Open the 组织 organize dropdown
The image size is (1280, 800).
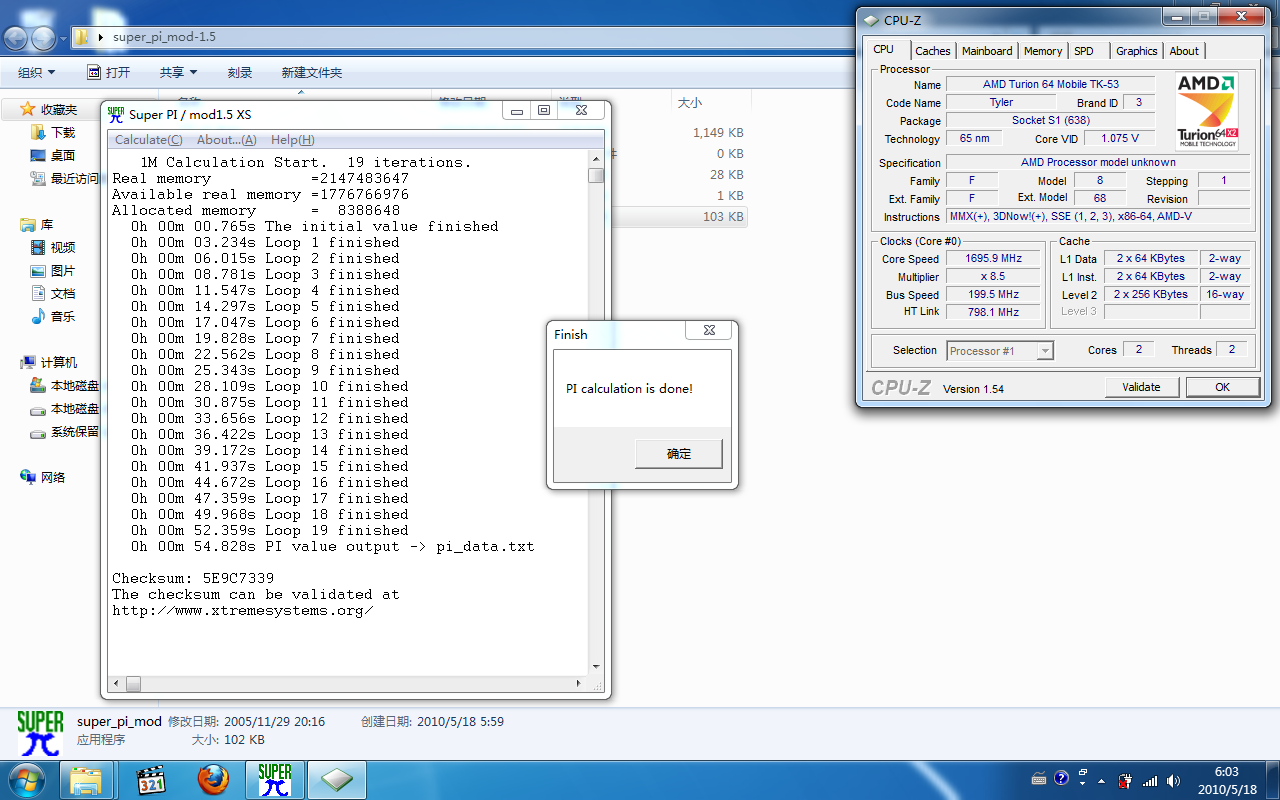[37, 72]
